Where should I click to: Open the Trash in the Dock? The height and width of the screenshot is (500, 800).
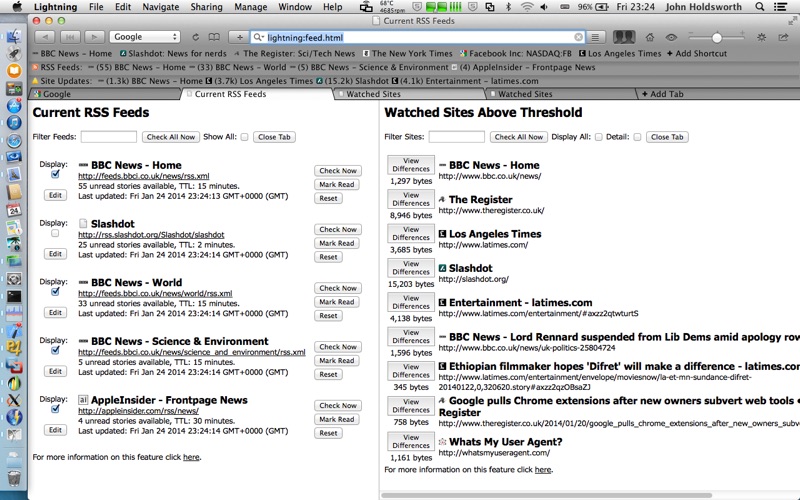(14, 479)
